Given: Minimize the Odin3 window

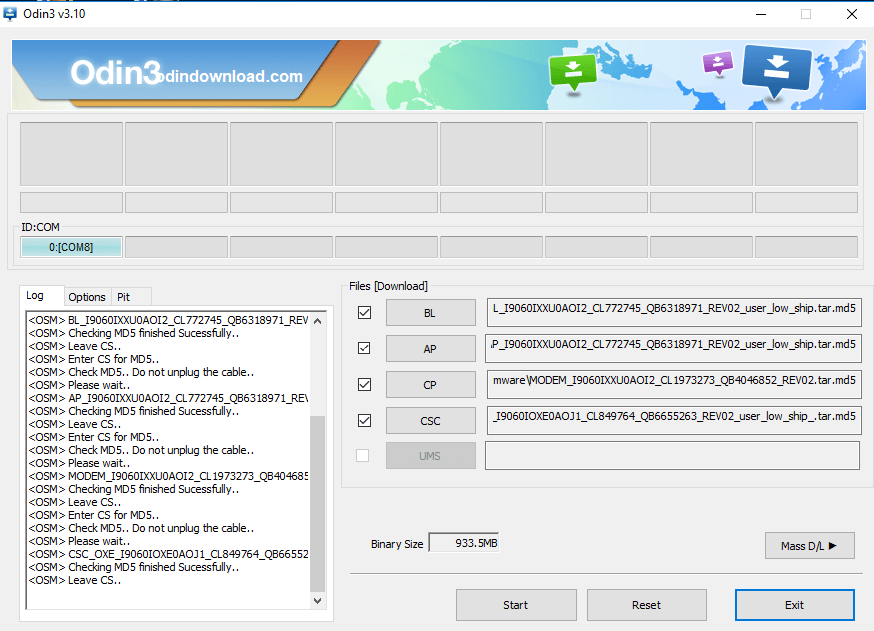Looking at the screenshot, I should [761, 14].
